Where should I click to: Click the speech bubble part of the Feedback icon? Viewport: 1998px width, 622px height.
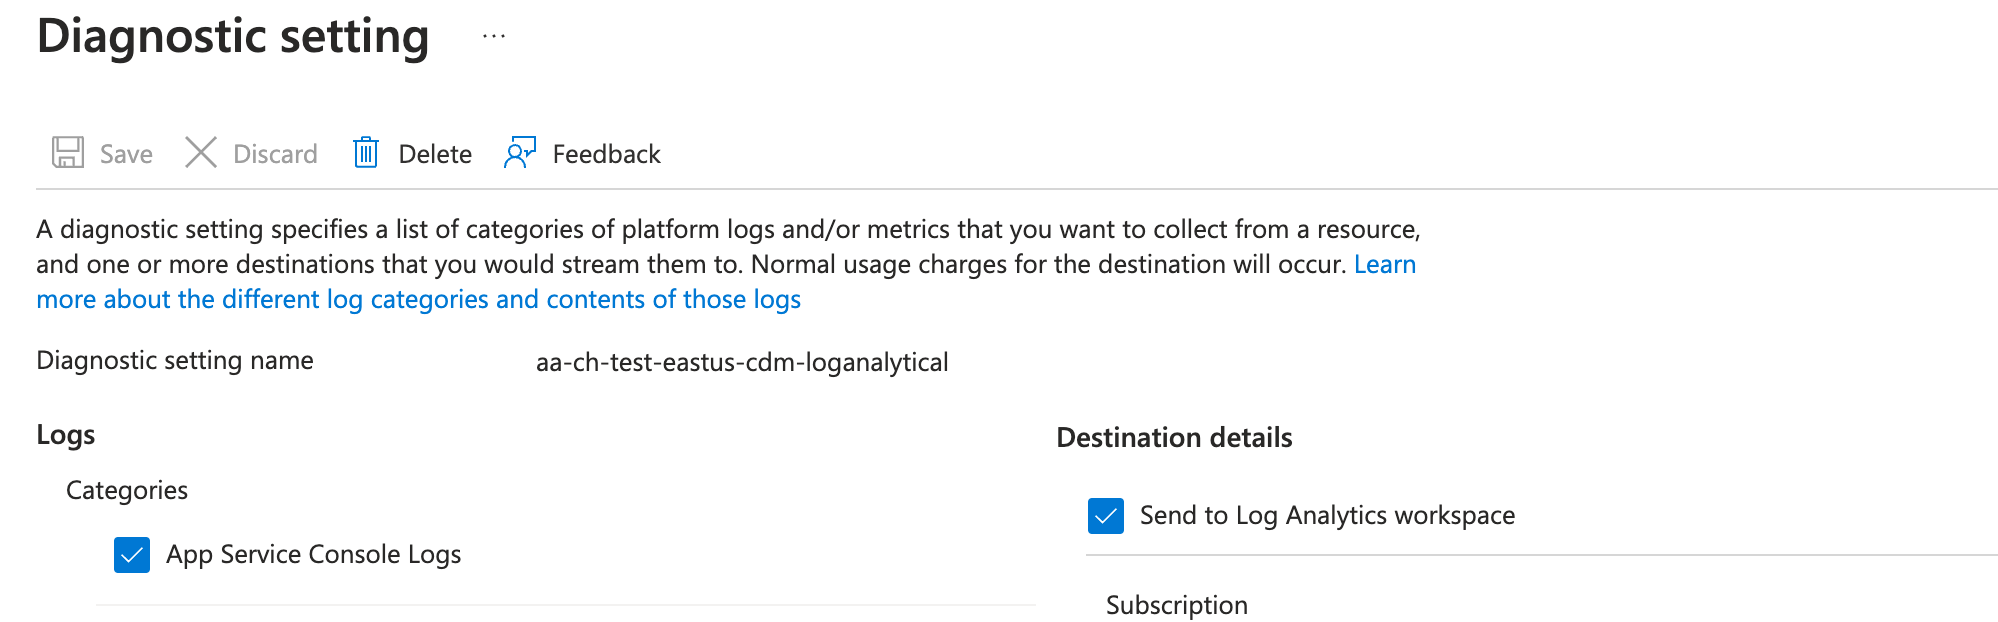[x=524, y=146]
